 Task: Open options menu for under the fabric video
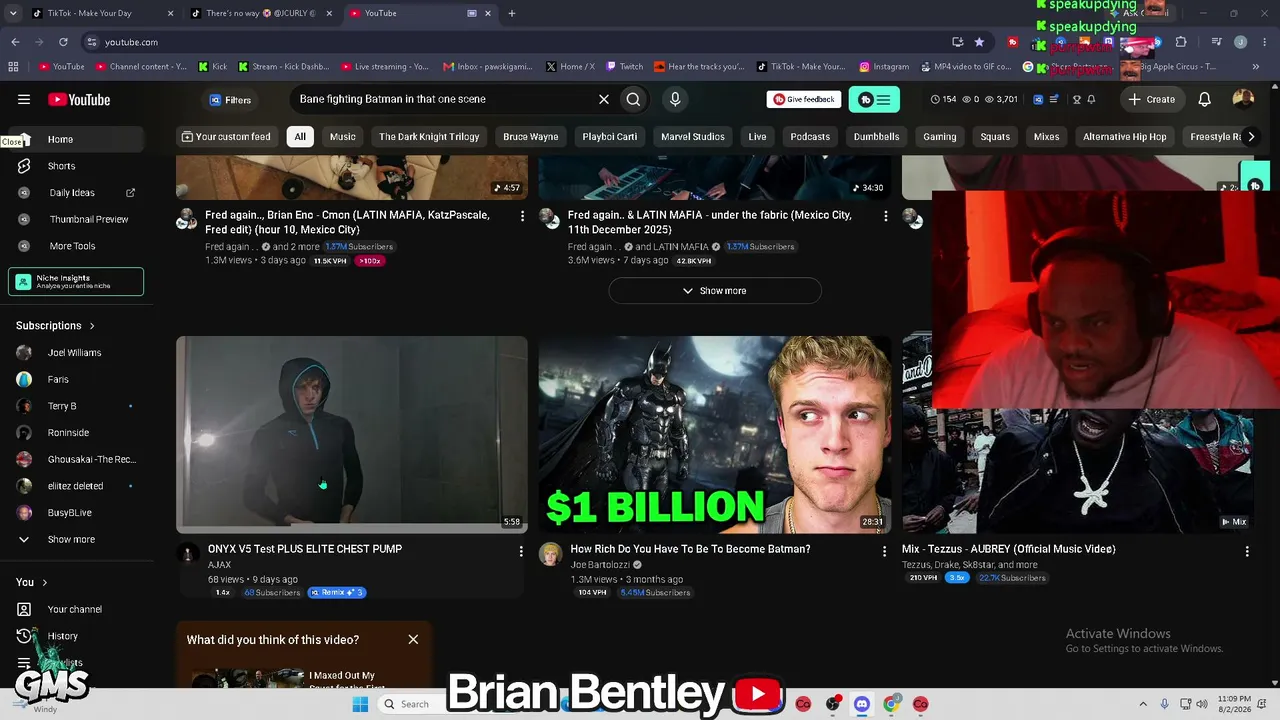885,216
